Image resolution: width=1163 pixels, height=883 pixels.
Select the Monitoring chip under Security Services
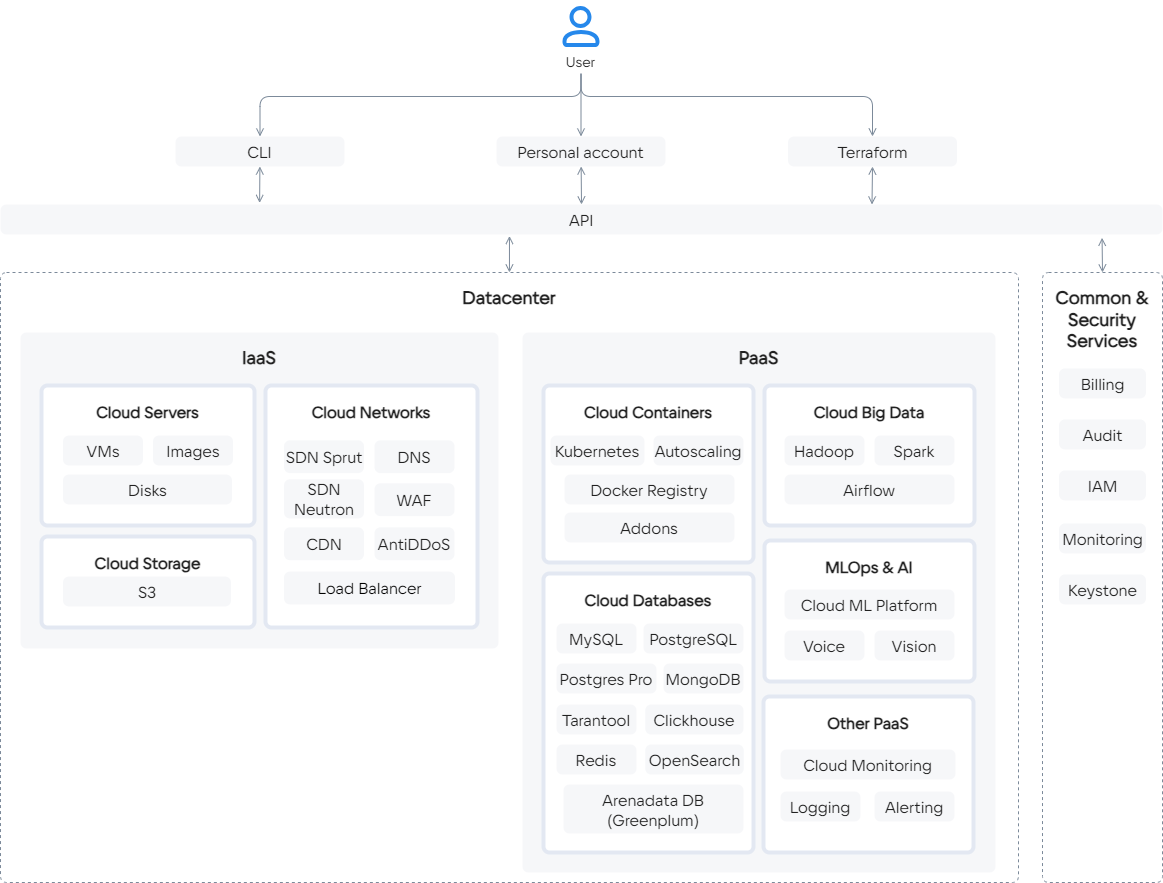[1102, 539]
